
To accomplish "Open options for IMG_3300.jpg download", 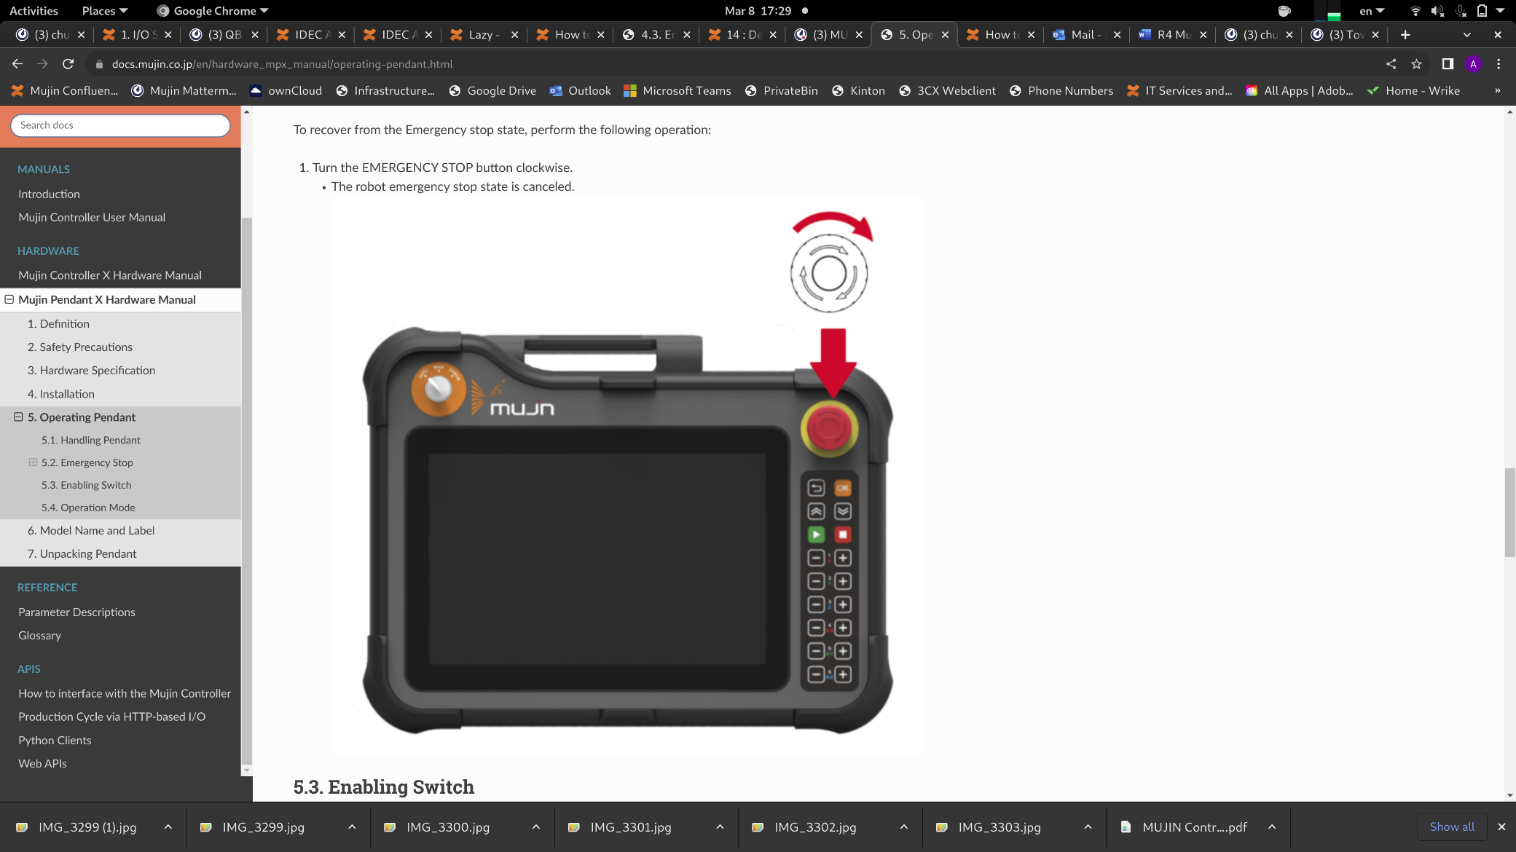I will click(536, 827).
